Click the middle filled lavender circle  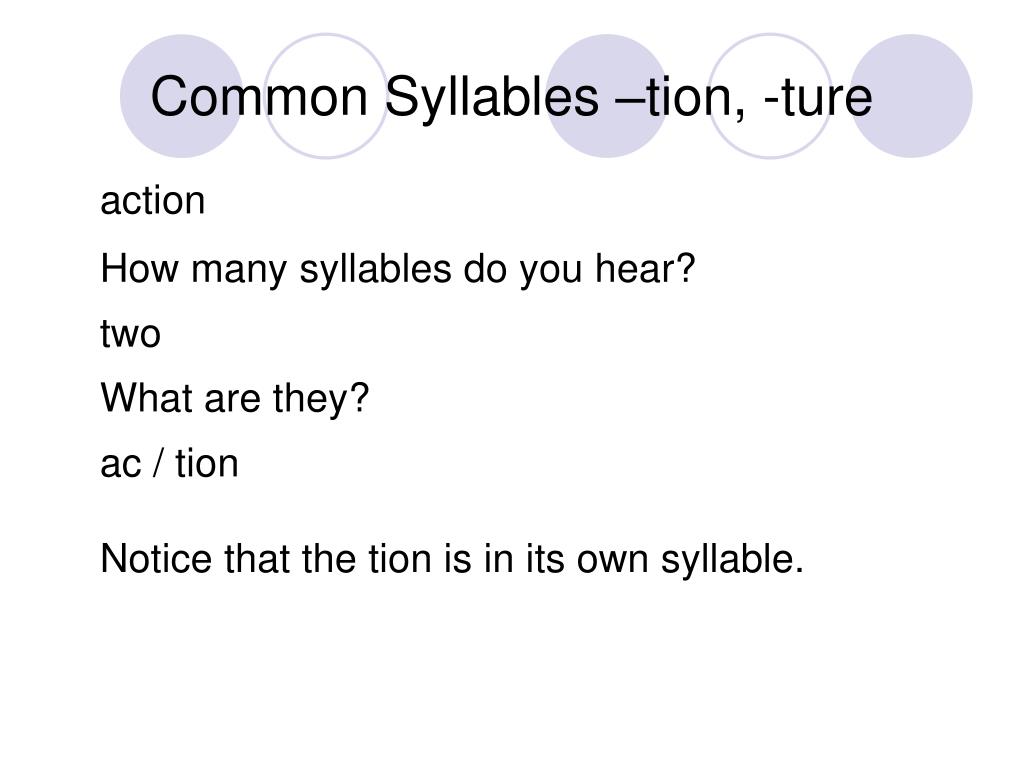[x=606, y=96]
